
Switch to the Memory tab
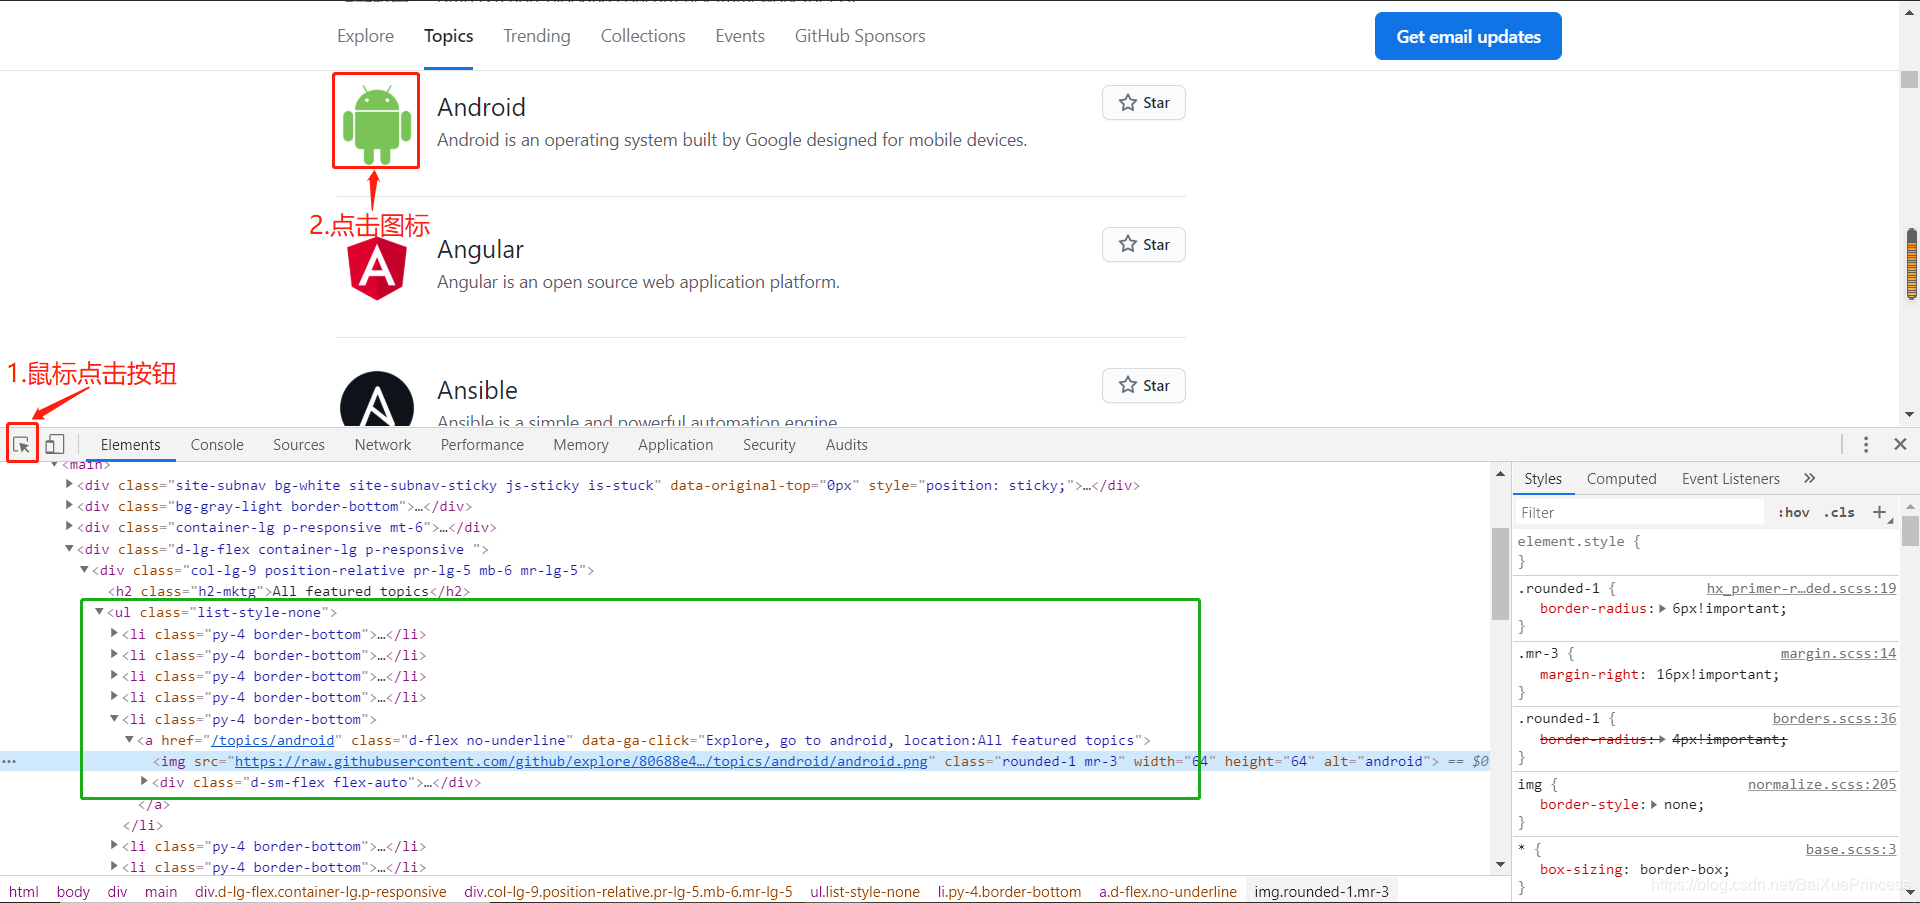tap(581, 445)
